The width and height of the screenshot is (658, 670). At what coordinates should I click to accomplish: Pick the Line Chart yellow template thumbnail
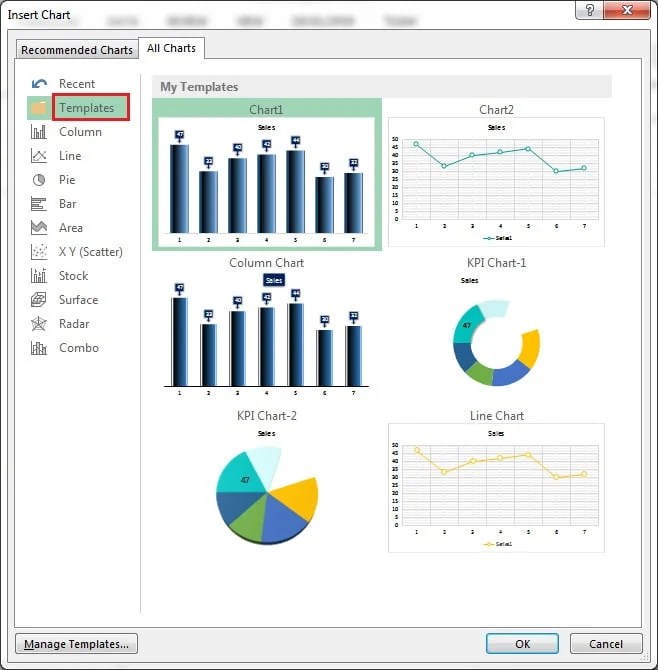[x=496, y=488]
